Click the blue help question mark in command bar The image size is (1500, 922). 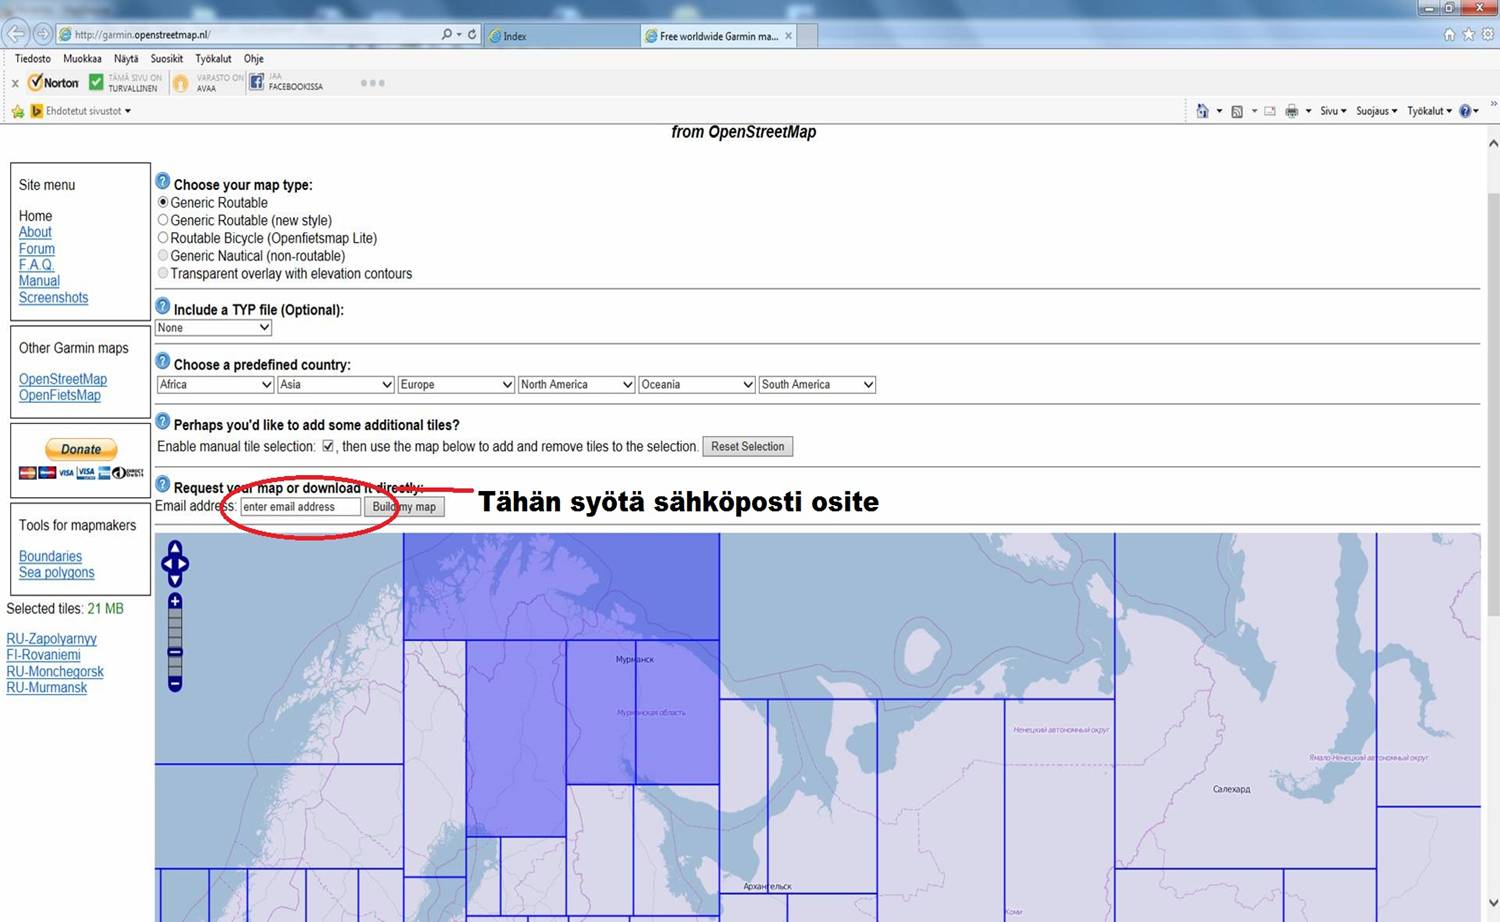tap(1465, 111)
